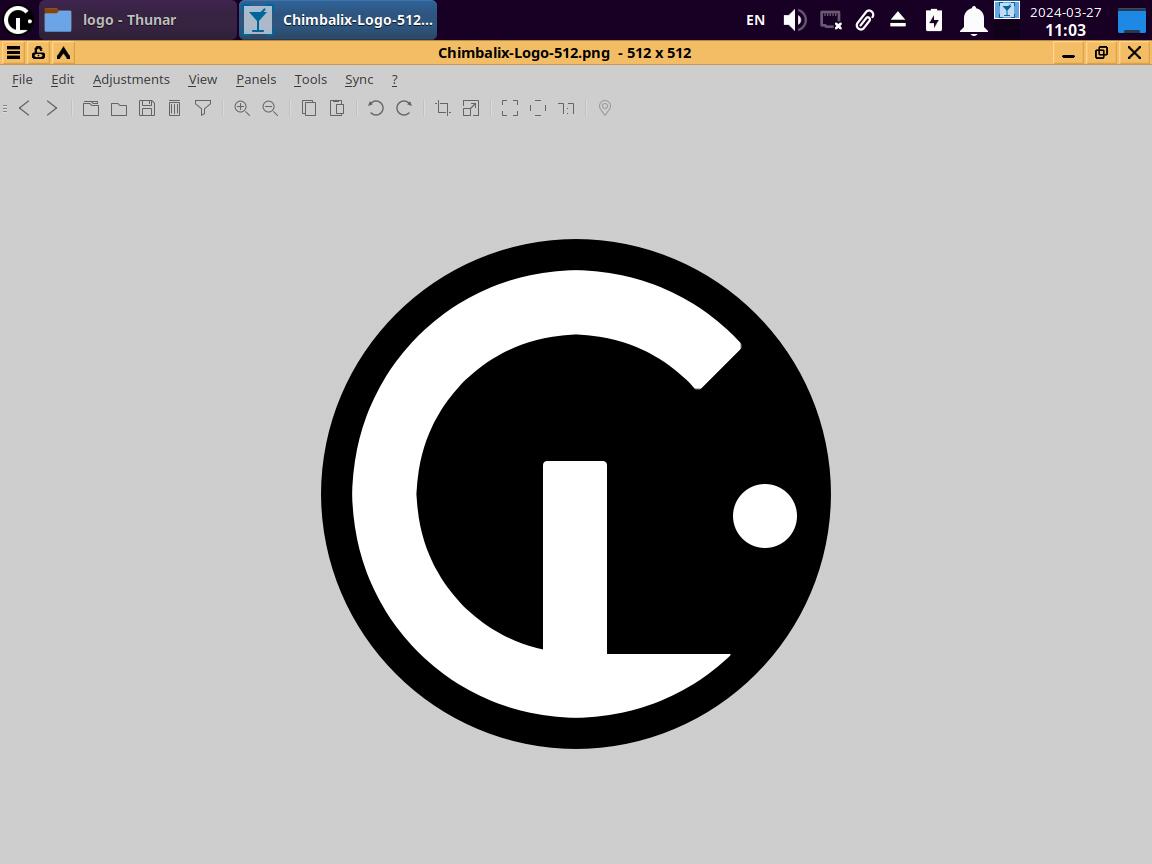The height and width of the screenshot is (864, 1152).
Task: Click the cocktail glass tray icon
Action: (1007, 10)
